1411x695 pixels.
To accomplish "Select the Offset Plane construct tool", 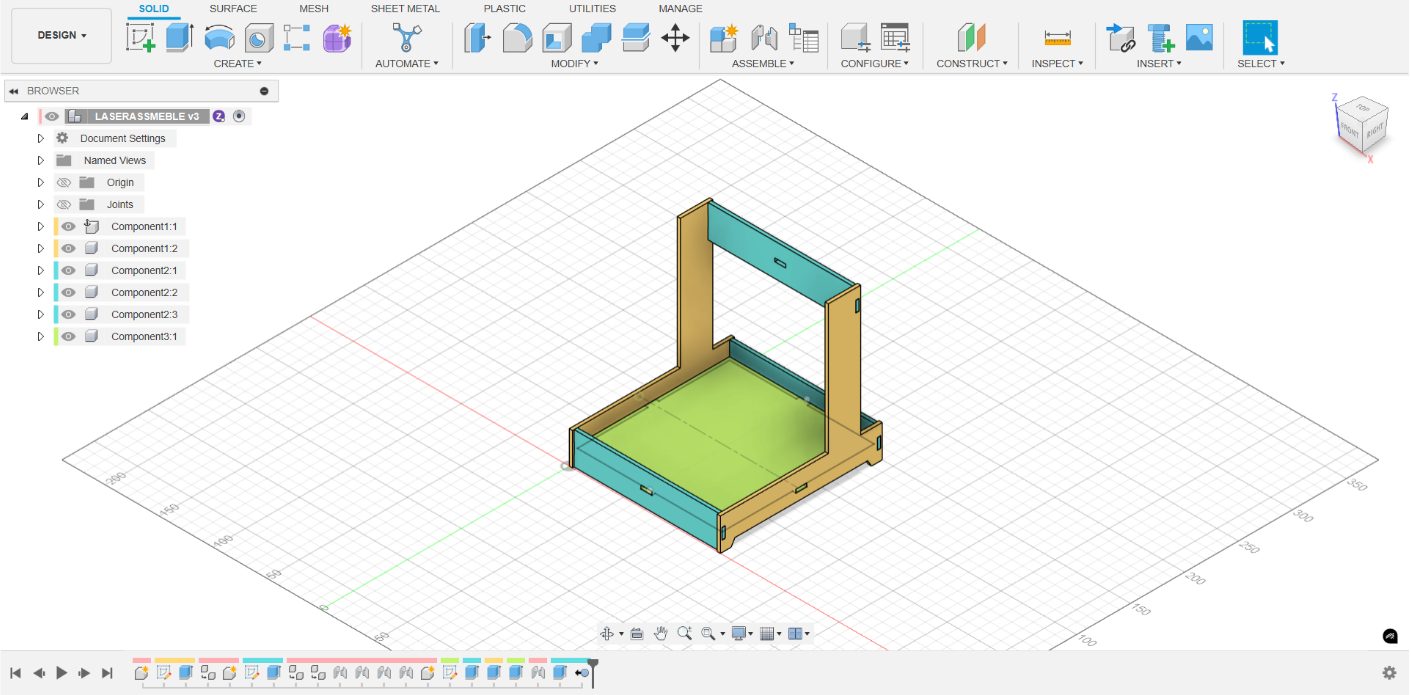I will coord(971,38).
